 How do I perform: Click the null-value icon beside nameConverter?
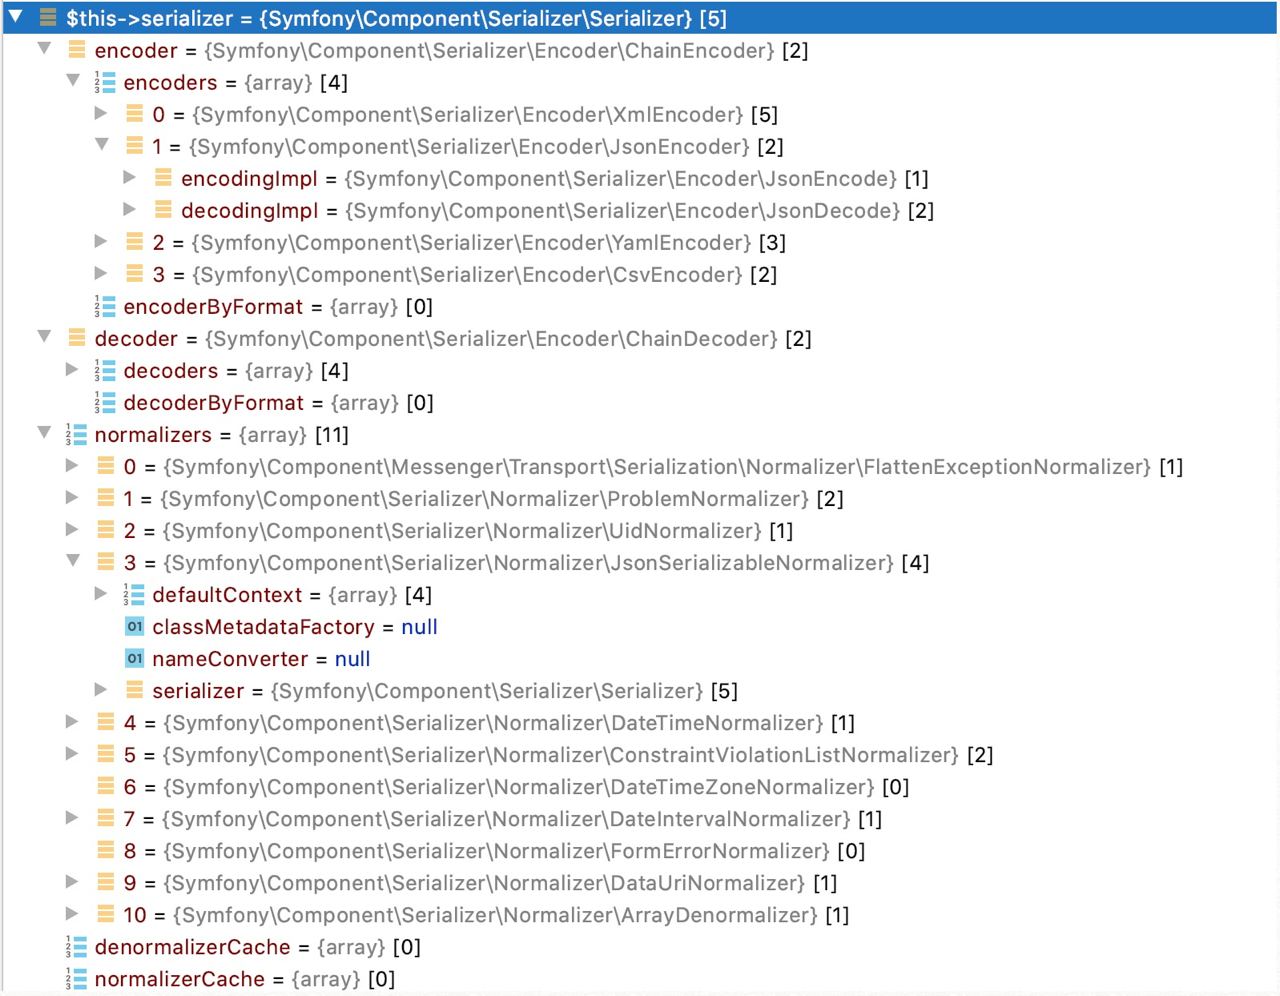pyautogui.click(x=135, y=658)
